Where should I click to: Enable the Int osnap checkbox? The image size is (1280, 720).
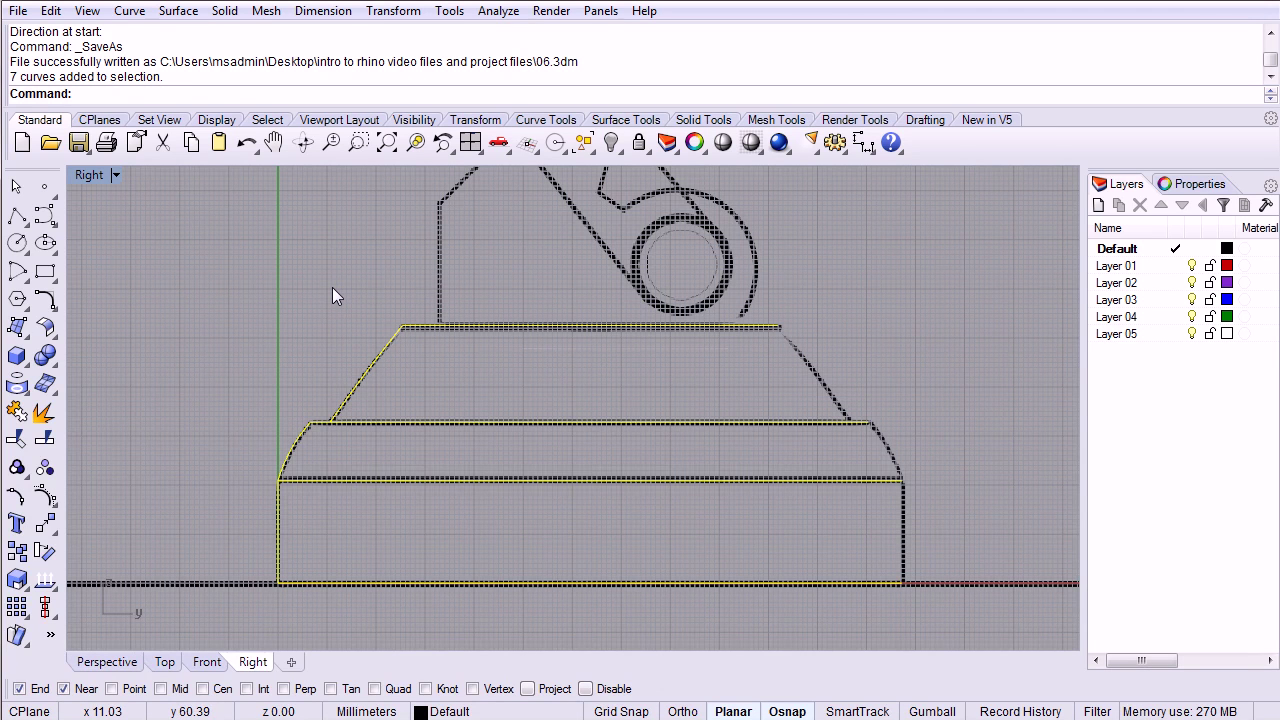[247, 689]
